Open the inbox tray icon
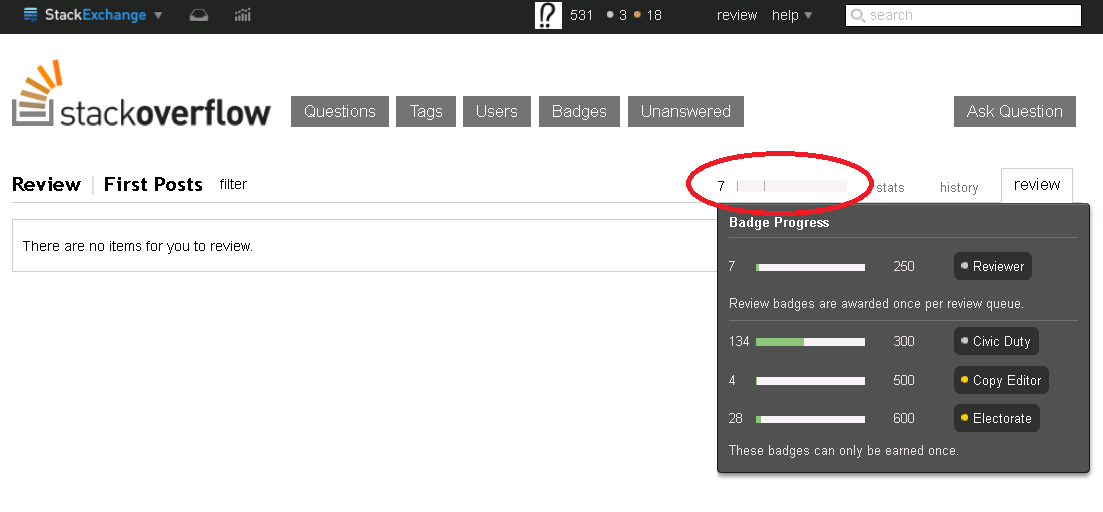This screenshot has height=512, width=1103. click(198, 15)
